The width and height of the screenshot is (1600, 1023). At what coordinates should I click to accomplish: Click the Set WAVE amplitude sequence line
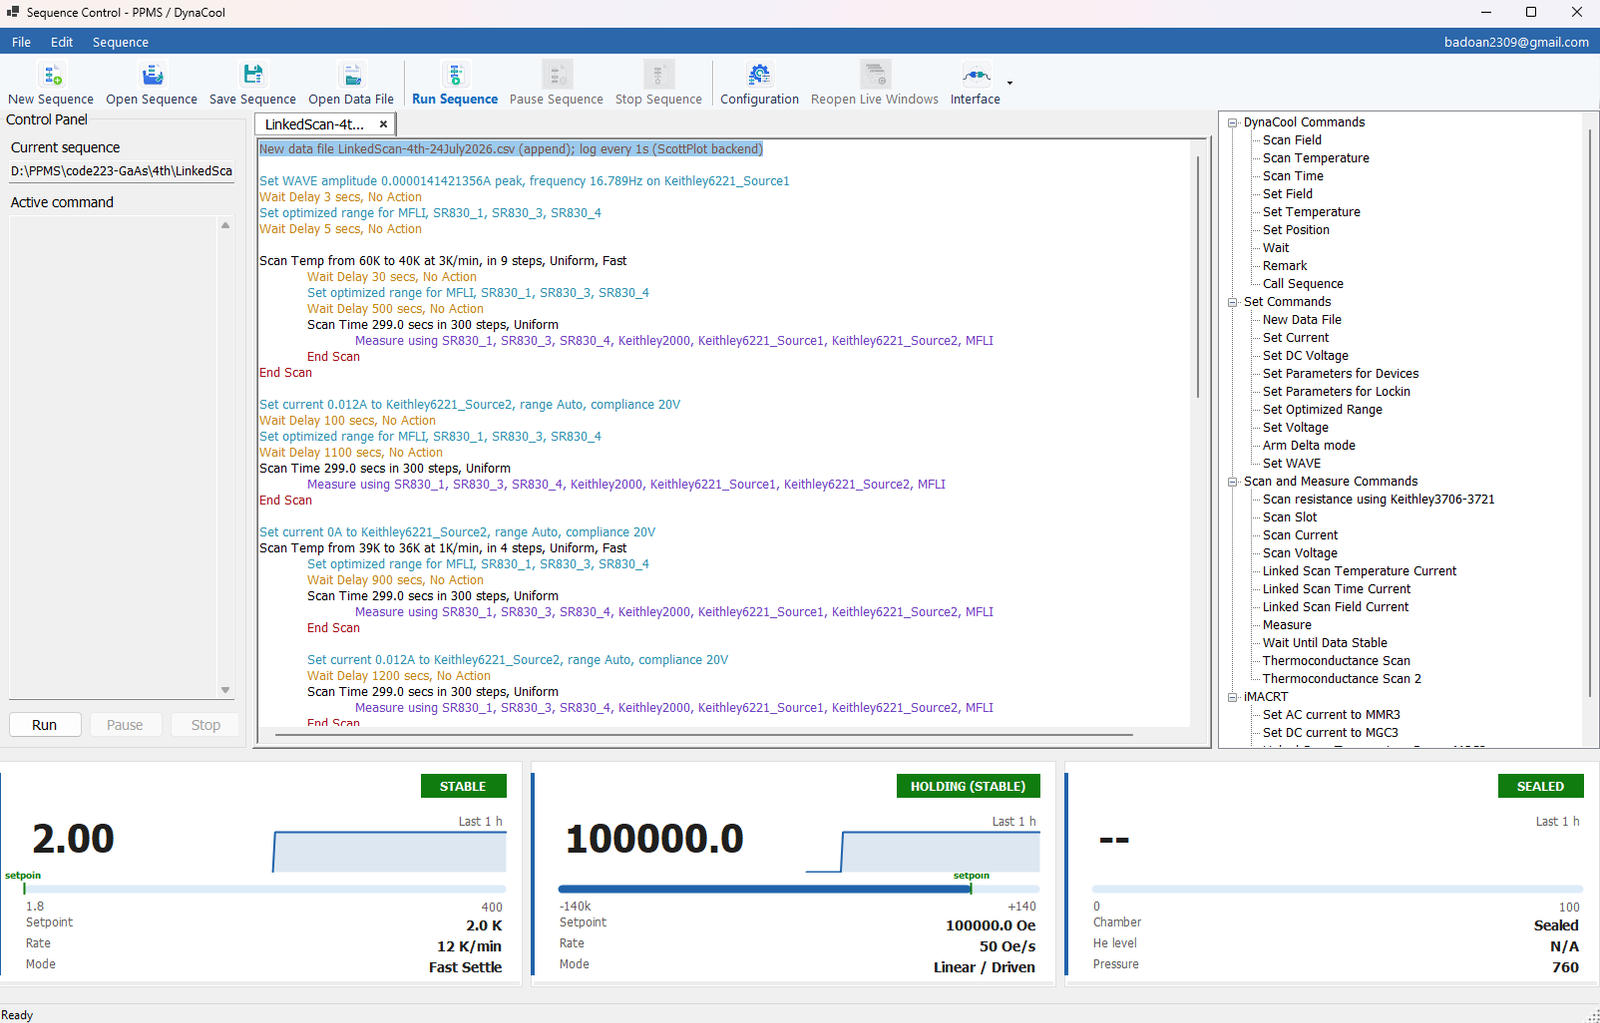pos(524,181)
